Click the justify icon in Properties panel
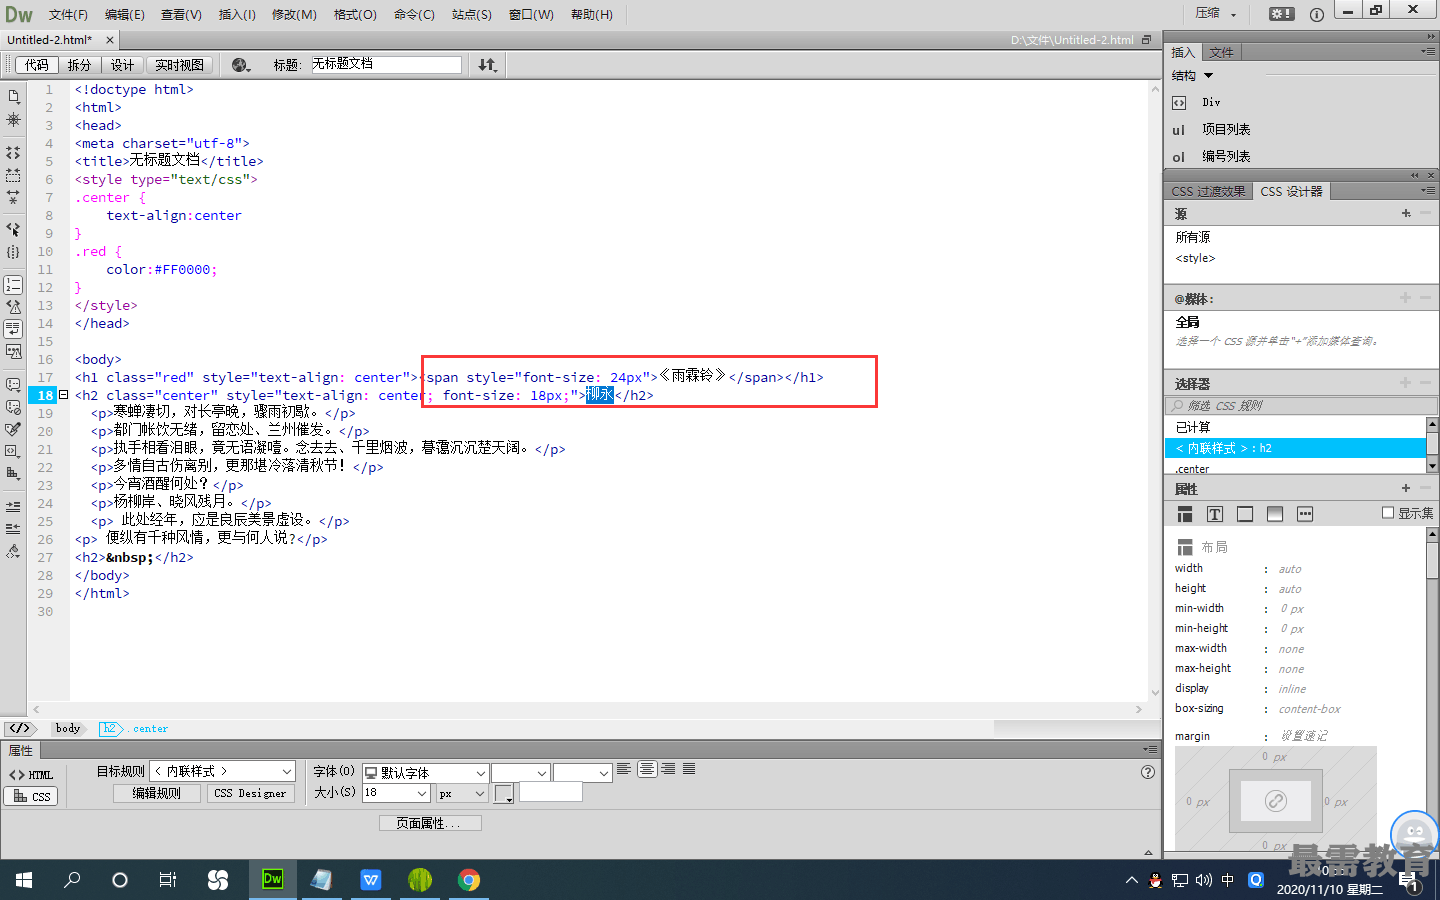Viewport: 1440px width, 900px height. (x=689, y=769)
